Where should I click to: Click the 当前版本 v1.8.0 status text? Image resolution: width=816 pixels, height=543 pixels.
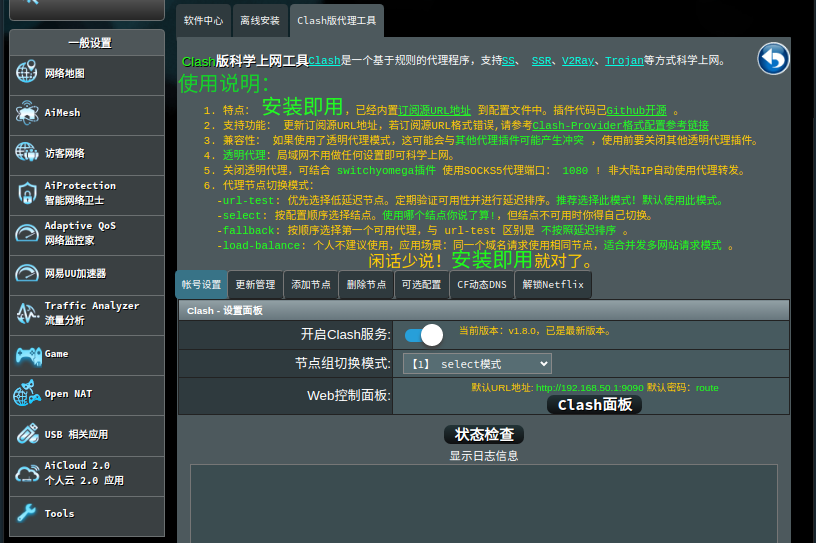[534, 331]
